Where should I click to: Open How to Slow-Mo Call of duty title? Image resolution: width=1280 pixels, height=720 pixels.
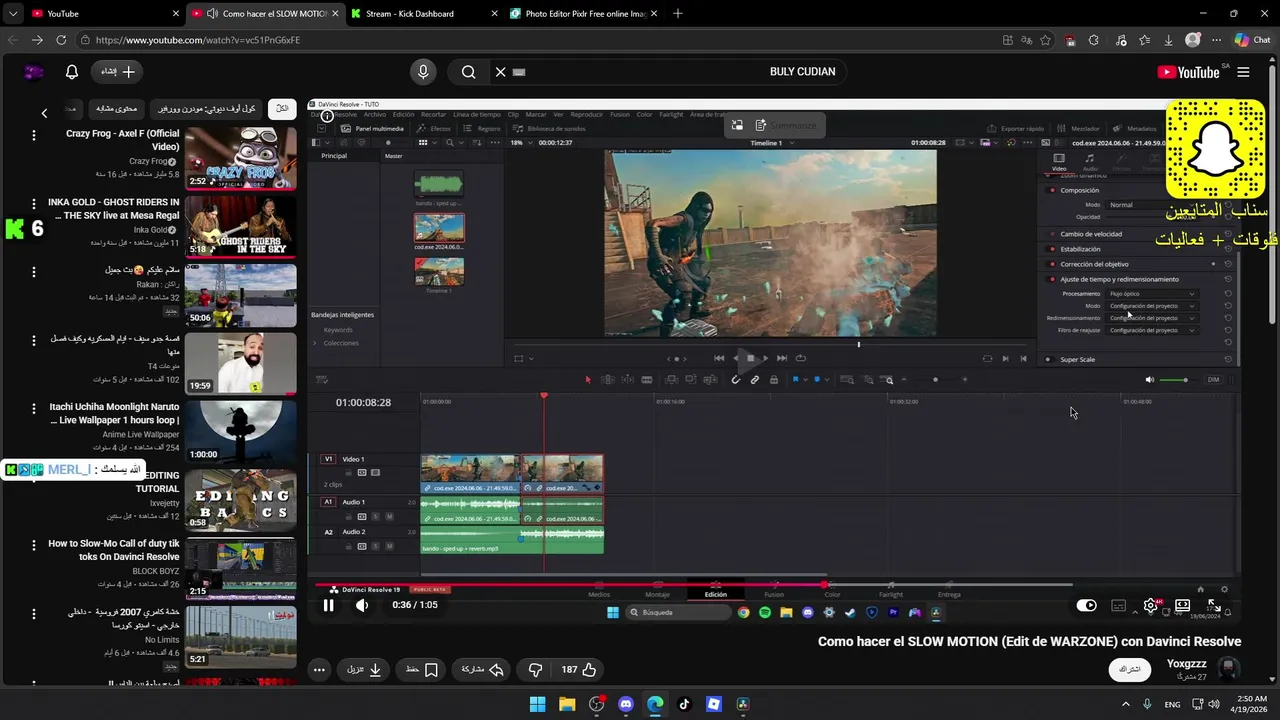click(x=114, y=550)
